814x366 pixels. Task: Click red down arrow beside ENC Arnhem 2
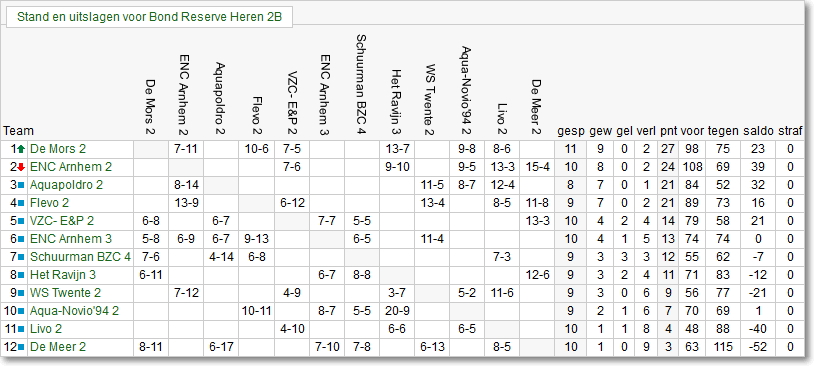(21, 167)
